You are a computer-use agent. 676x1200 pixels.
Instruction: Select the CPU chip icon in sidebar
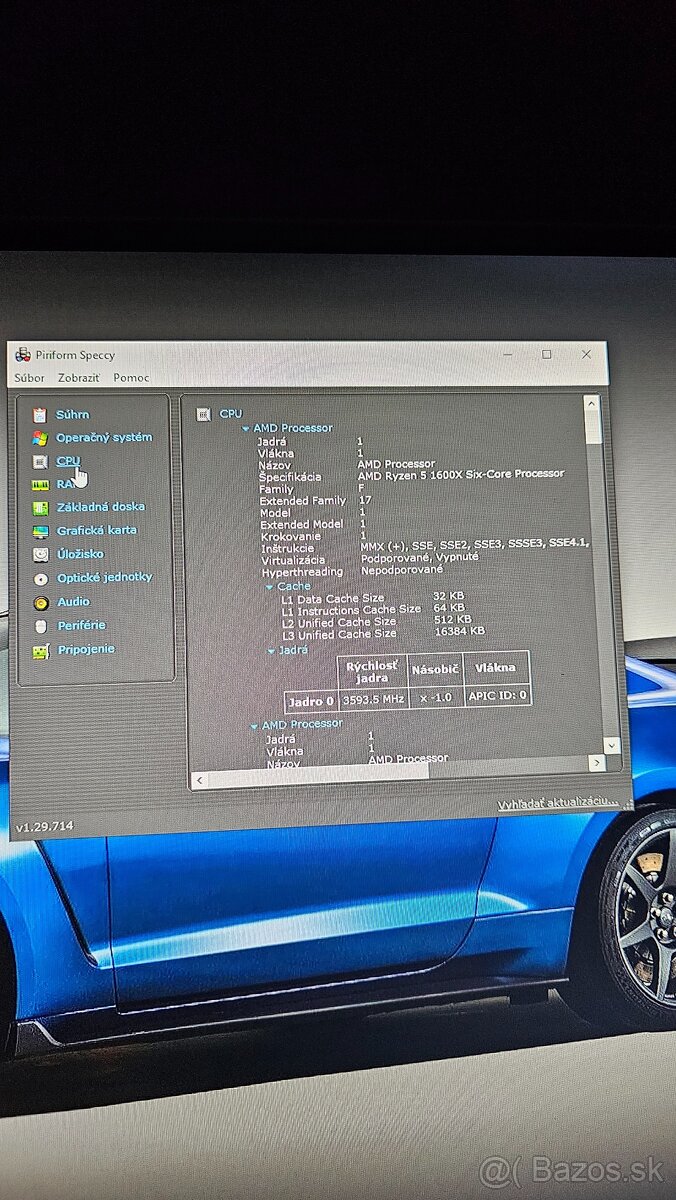point(39,461)
